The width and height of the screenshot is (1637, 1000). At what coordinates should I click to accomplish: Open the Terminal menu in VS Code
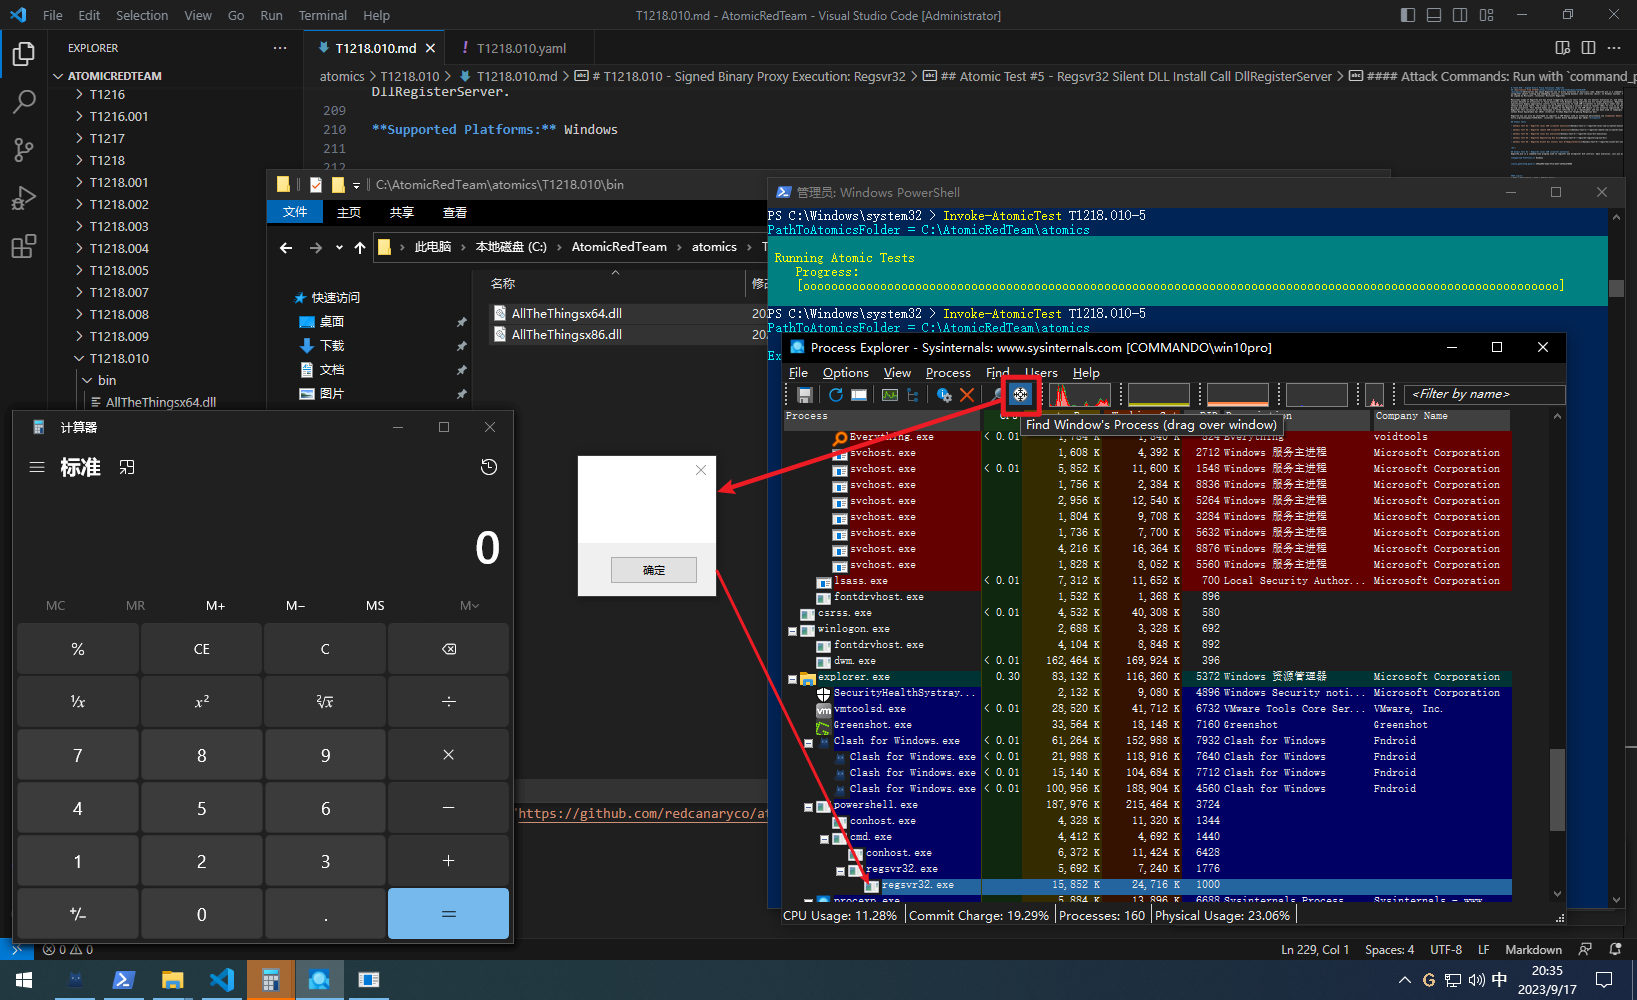322,15
